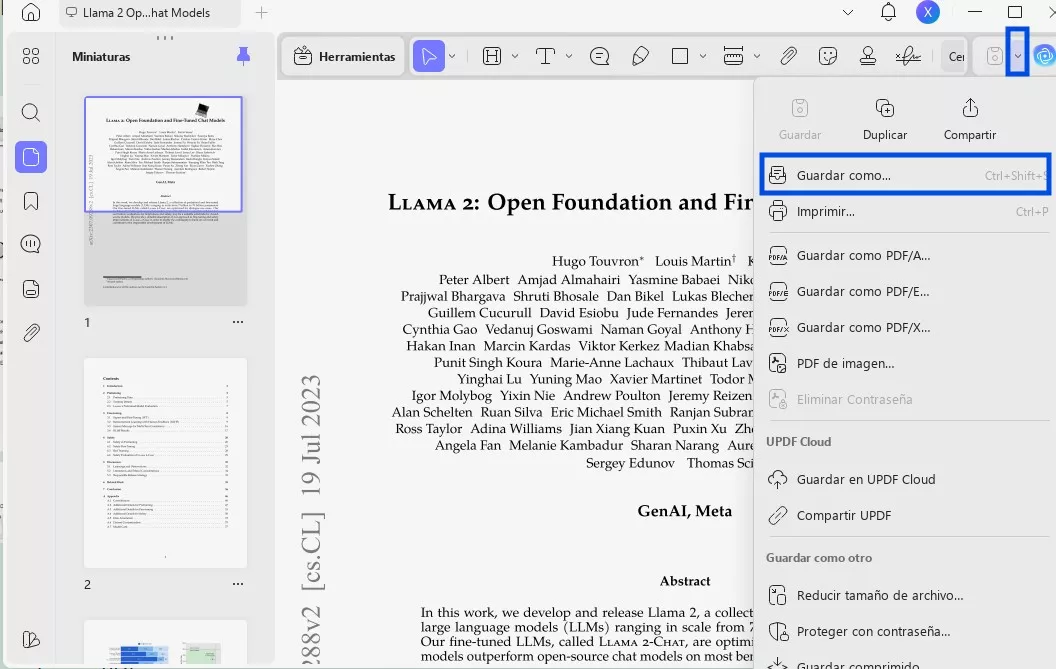Open the save options dropdown arrow
This screenshot has width=1056, height=669.
[1018, 57]
